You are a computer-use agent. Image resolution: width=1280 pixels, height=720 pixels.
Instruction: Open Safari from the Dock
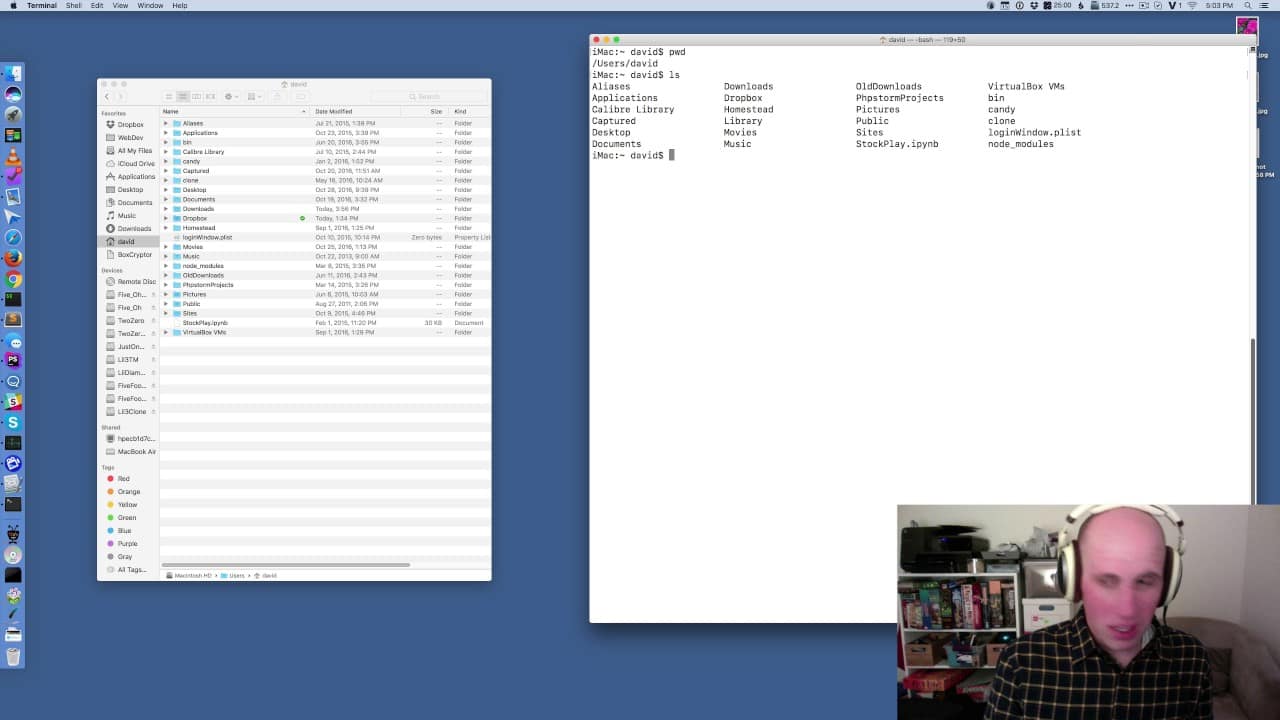[x=13, y=237]
